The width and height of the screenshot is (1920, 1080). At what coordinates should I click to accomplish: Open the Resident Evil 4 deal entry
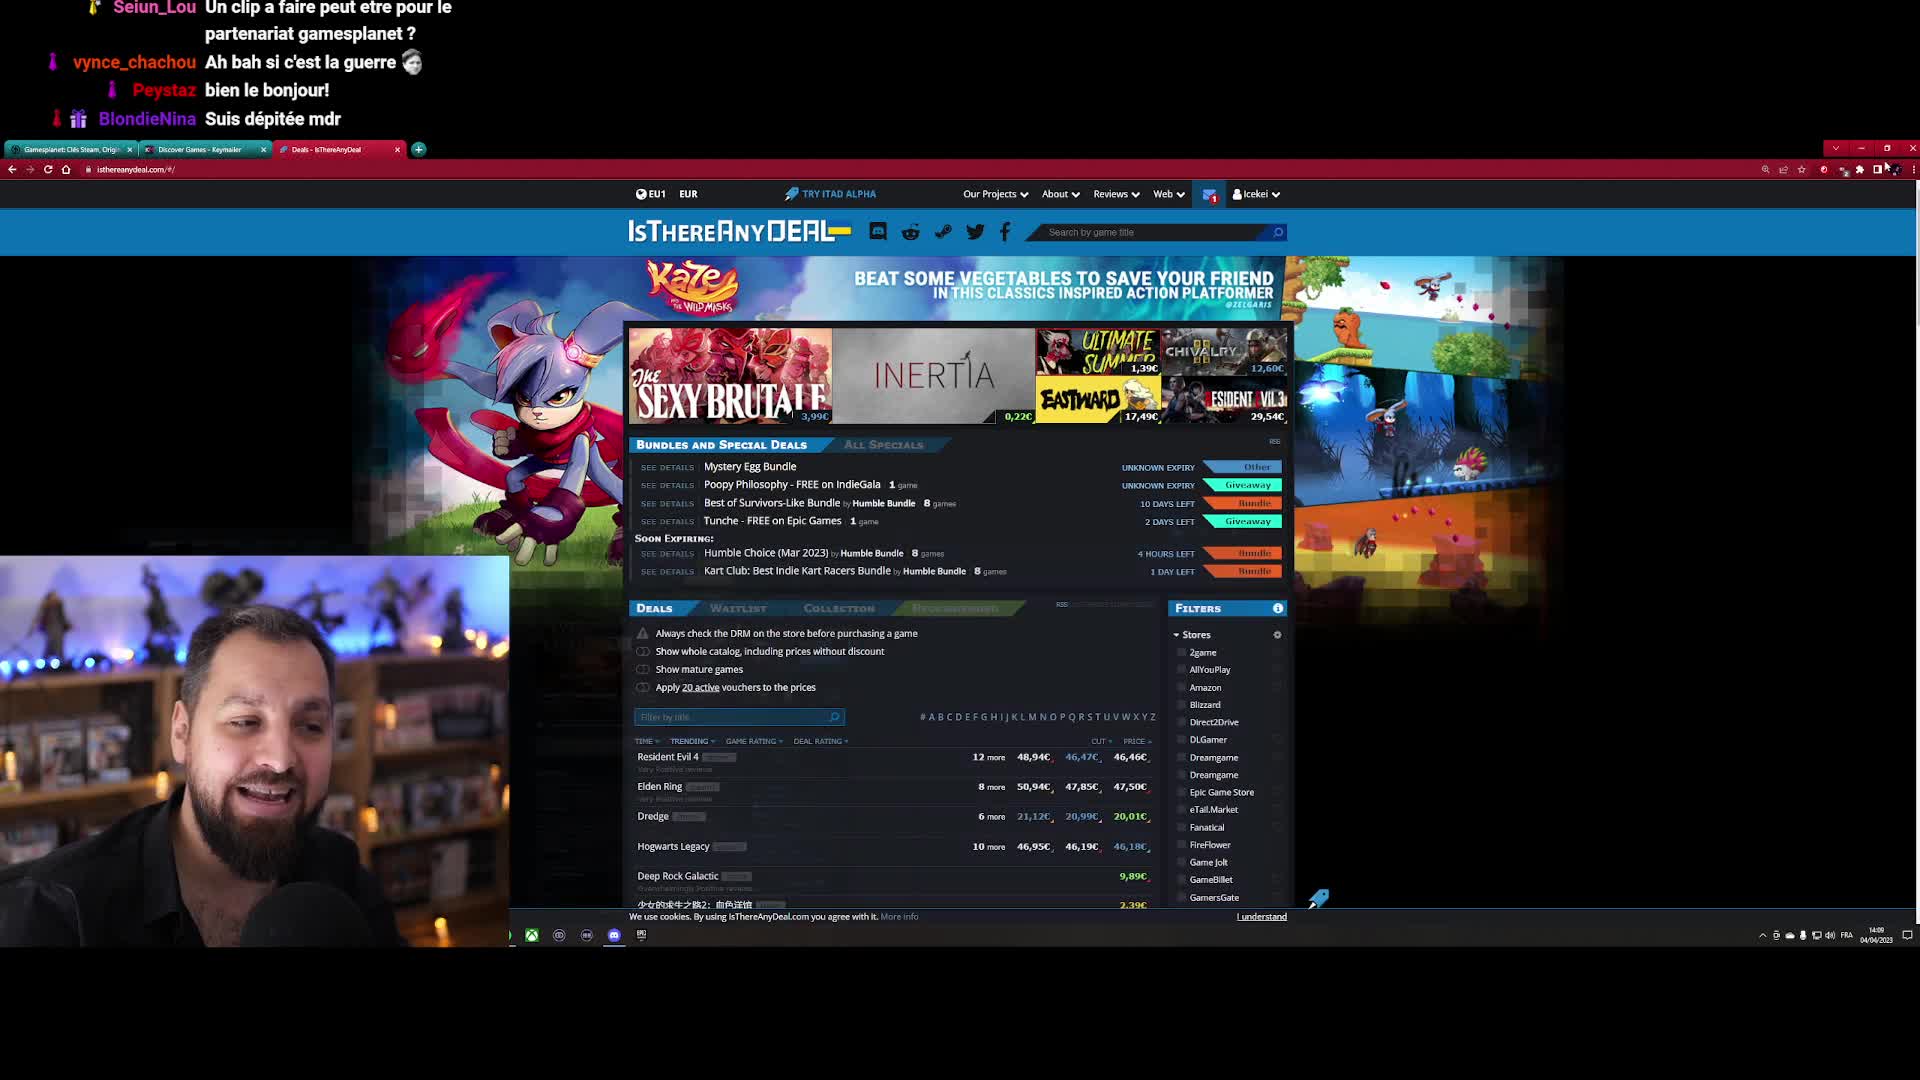[668, 757]
